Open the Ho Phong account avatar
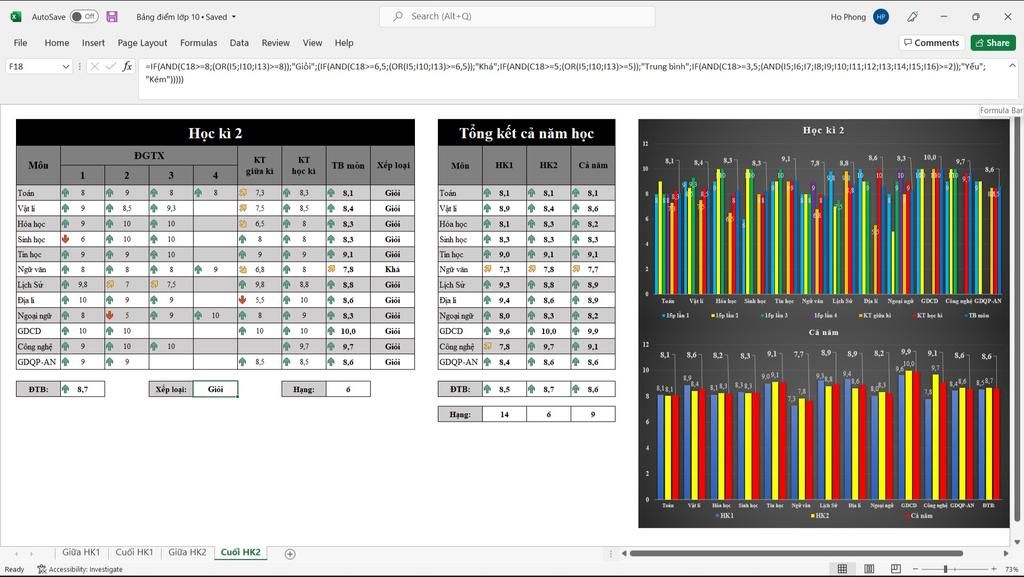 click(x=881, y=17)
